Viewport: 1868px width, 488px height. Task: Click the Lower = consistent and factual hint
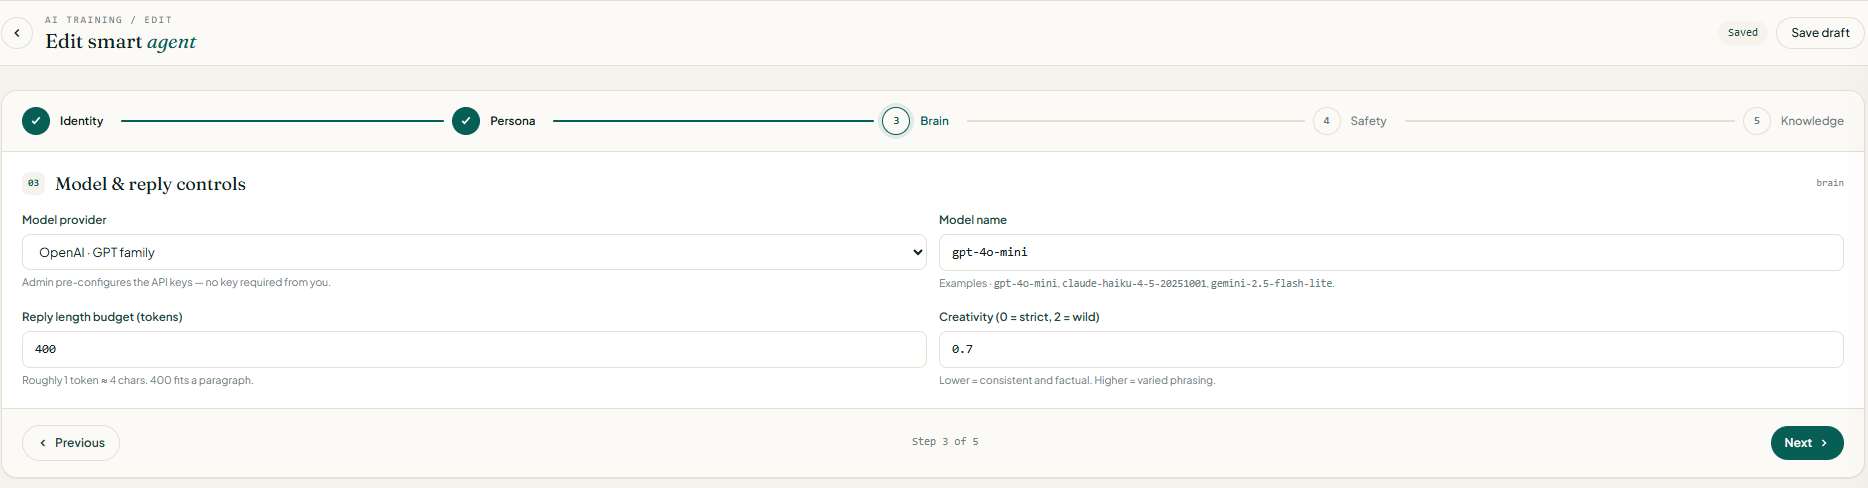(1077, 381)
